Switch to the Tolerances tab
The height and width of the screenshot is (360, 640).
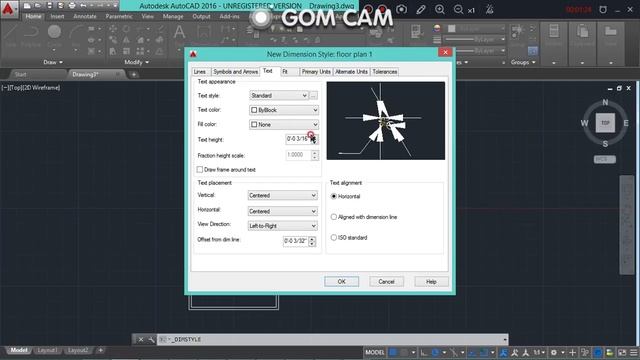pyautogui.click(x=384, y=72)
